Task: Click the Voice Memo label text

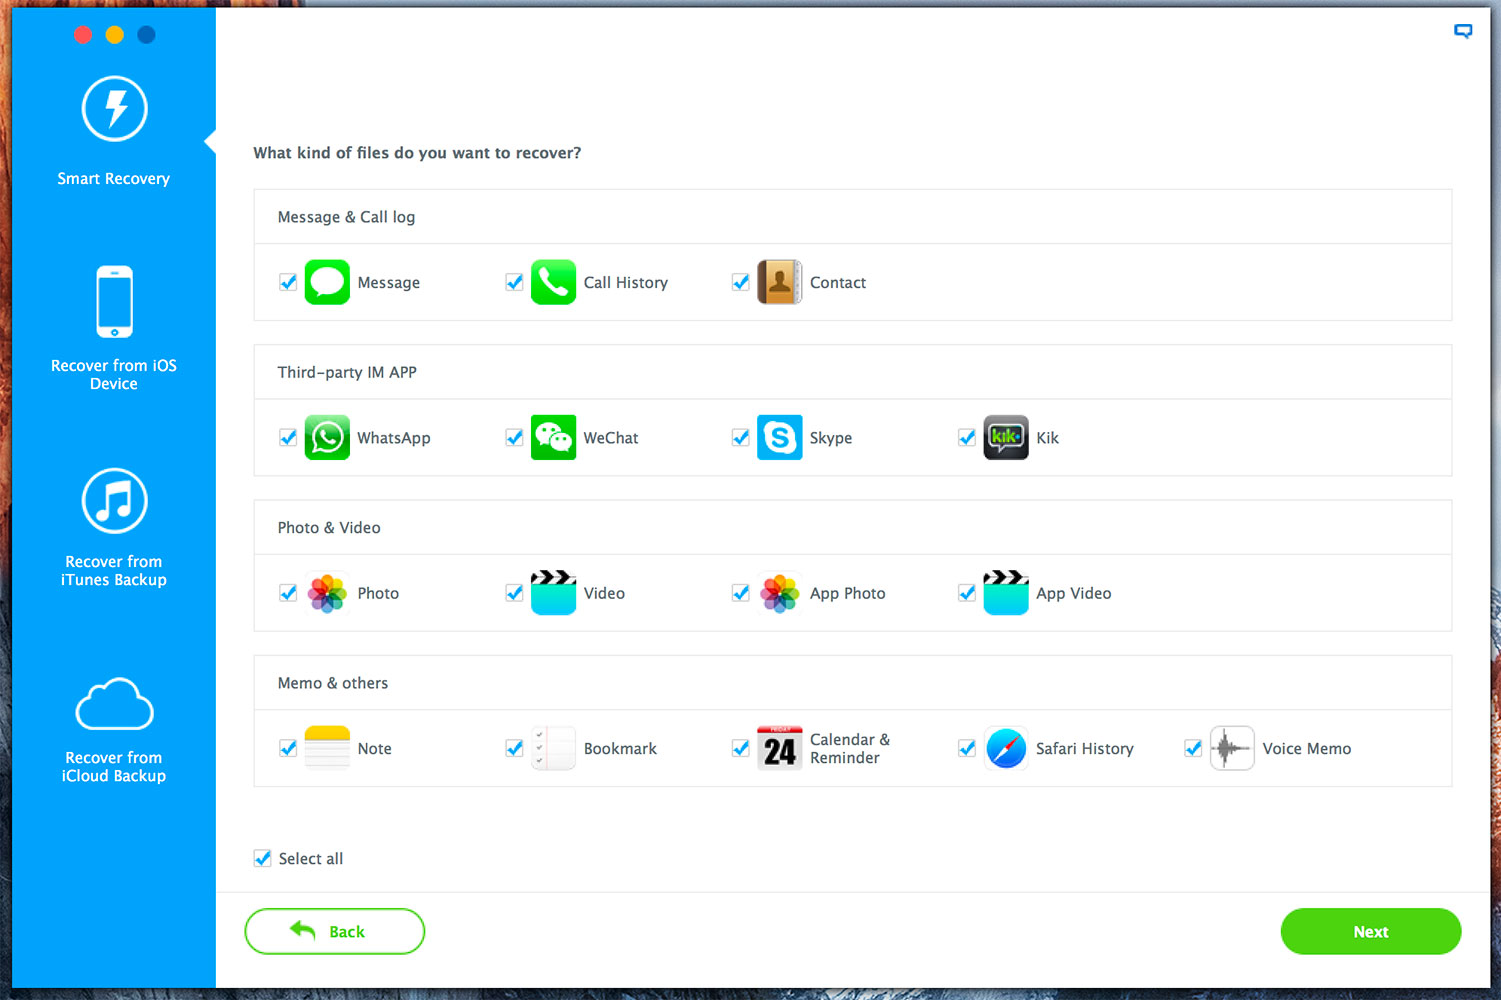Action: pos(1306,749)
